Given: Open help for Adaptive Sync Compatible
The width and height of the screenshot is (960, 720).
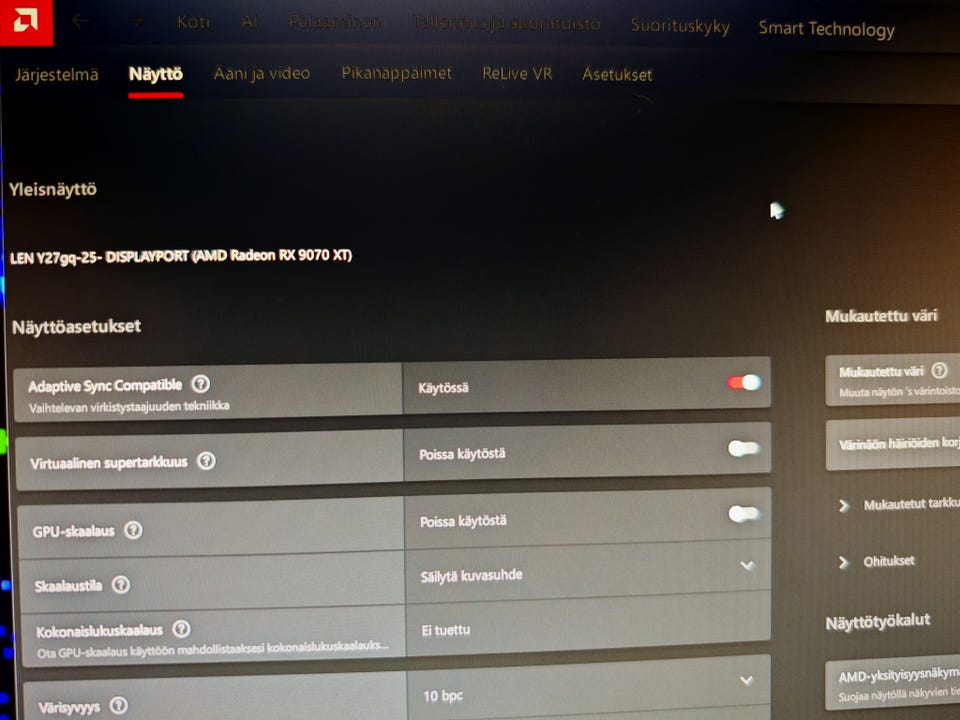Looking at the screenshot, I should 201,384.
